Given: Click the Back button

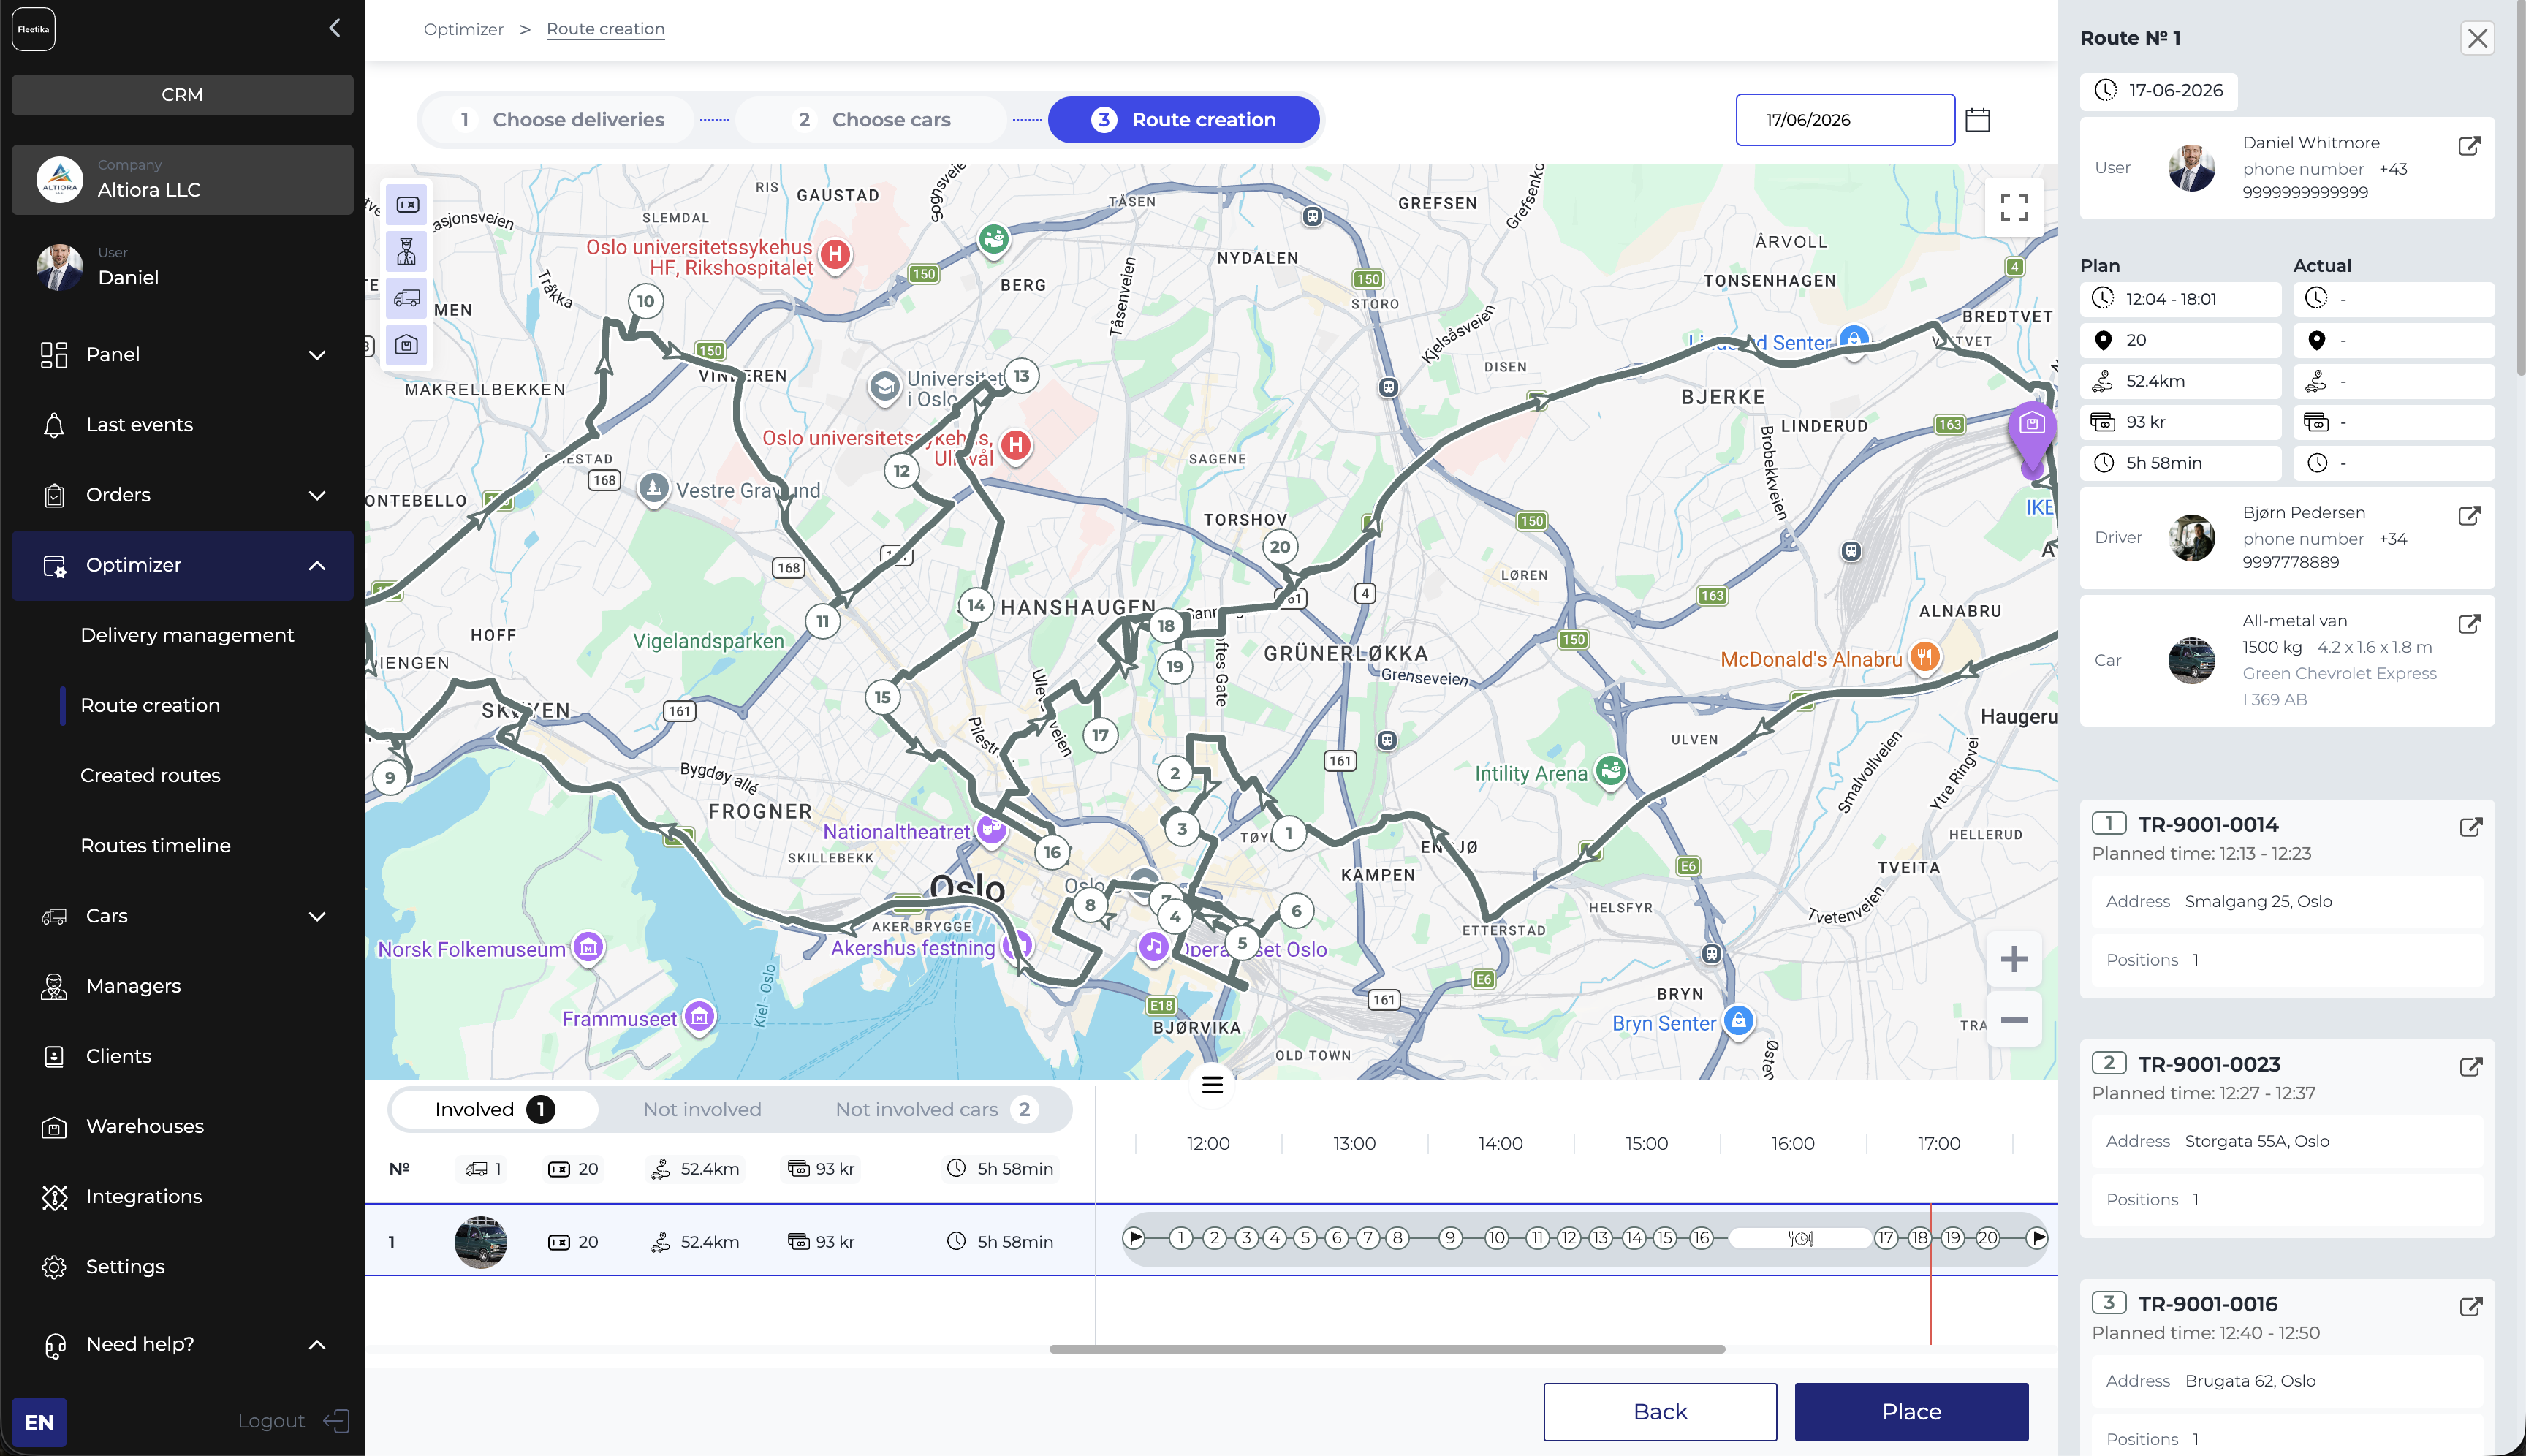Looking at the screenshot, I should click(1660, 1412).
